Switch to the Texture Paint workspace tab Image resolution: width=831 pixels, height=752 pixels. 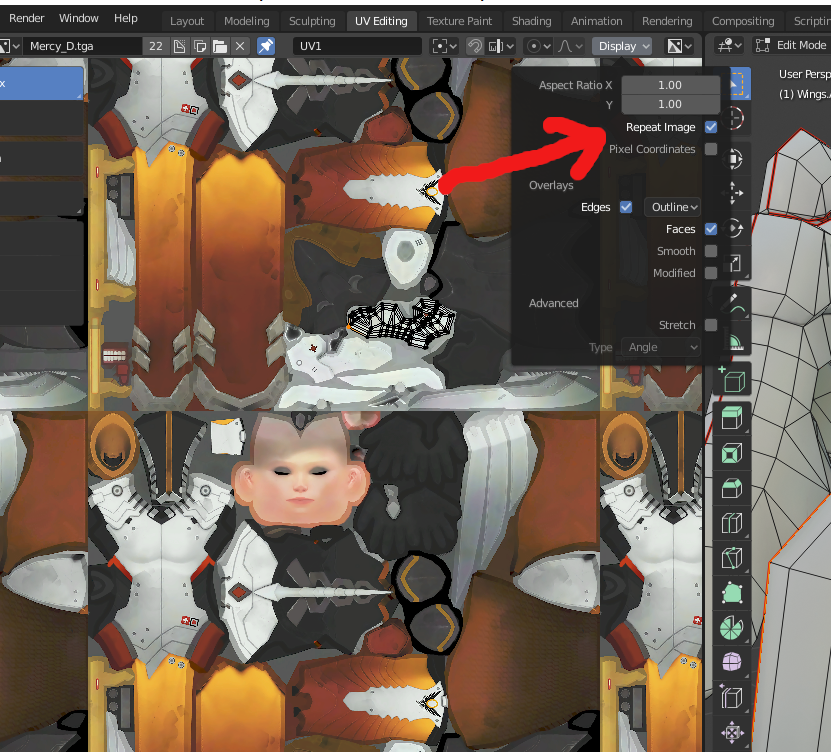459,21
